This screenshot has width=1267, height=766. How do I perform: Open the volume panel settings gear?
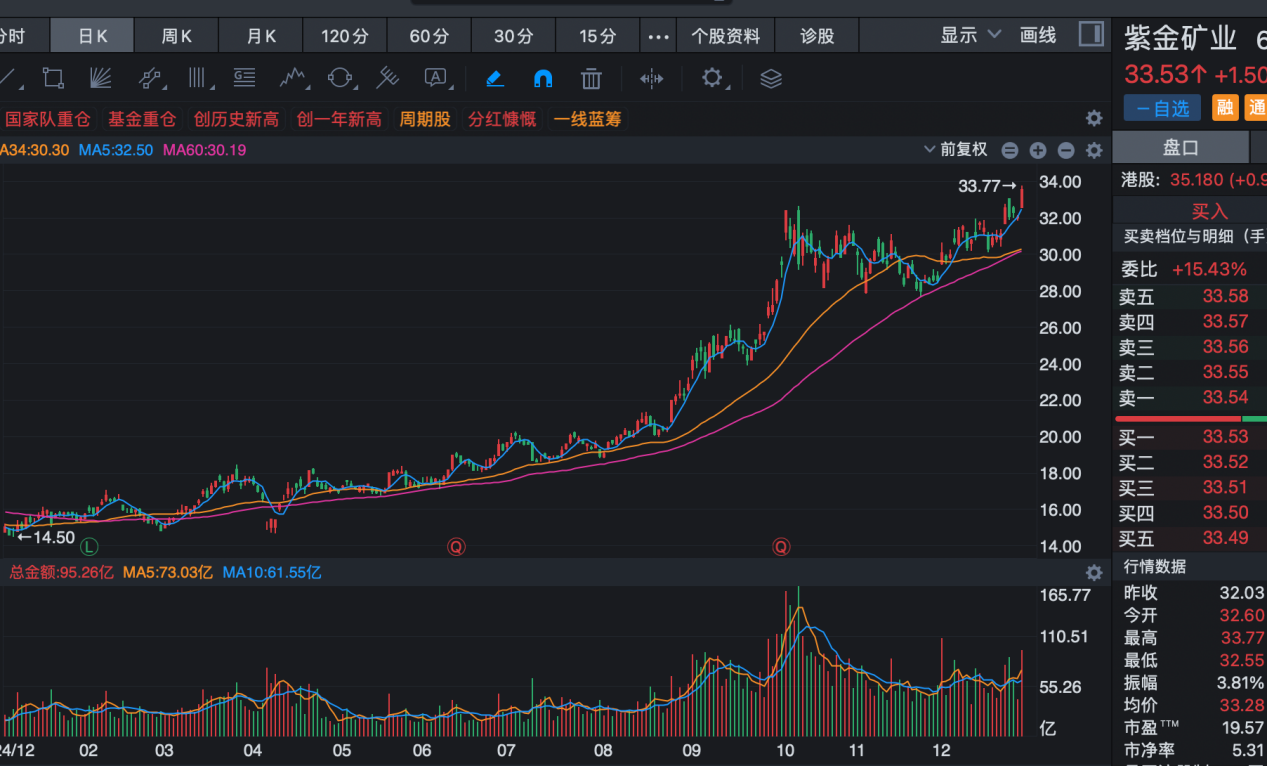(x=1094, y=573)
